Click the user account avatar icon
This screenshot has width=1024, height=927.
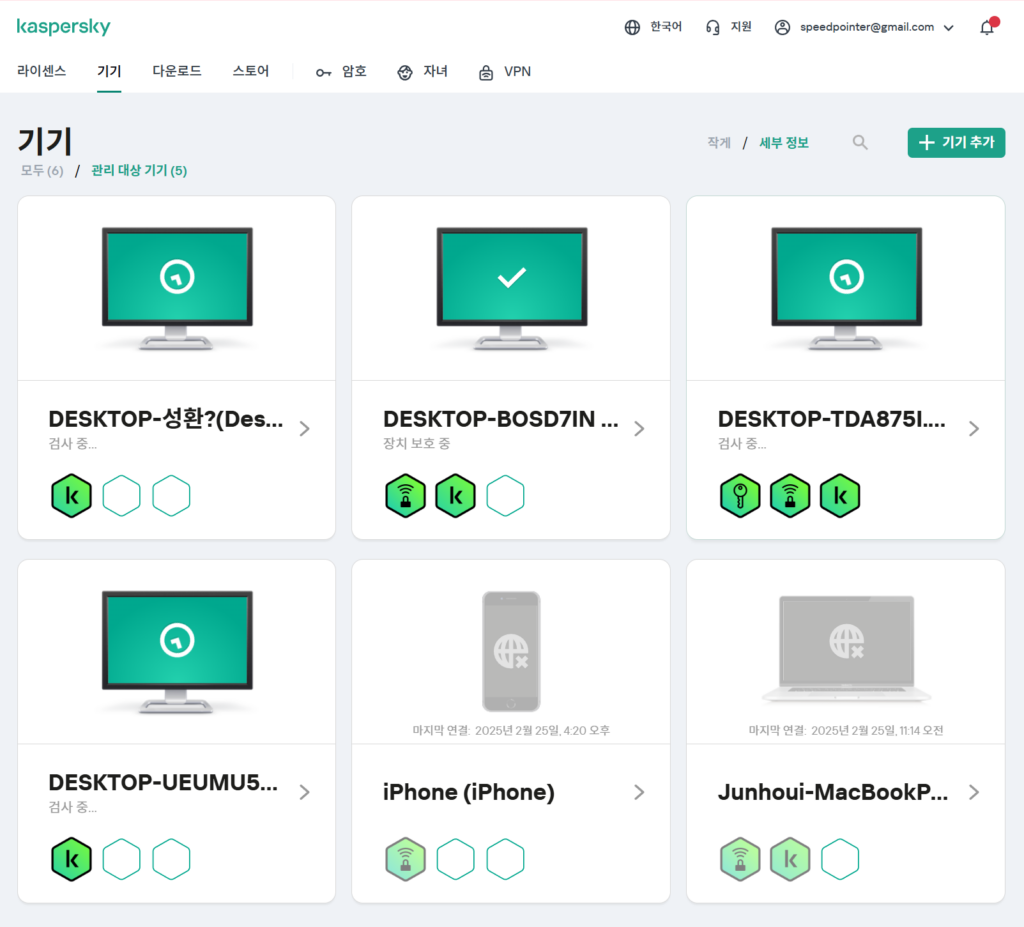coord(782,27)
